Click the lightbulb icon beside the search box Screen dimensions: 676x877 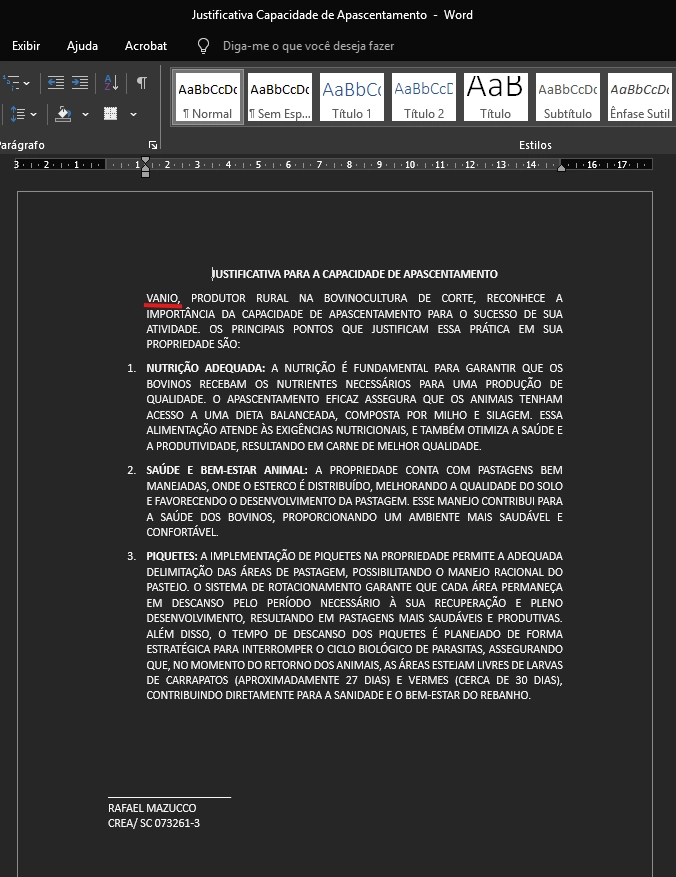click(204, 46)
